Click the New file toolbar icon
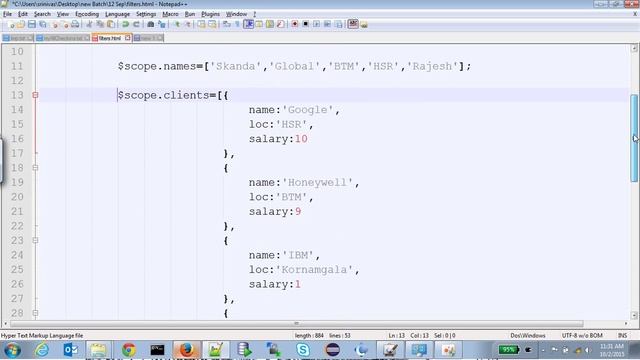640x360 pixels. pos(11,24)
